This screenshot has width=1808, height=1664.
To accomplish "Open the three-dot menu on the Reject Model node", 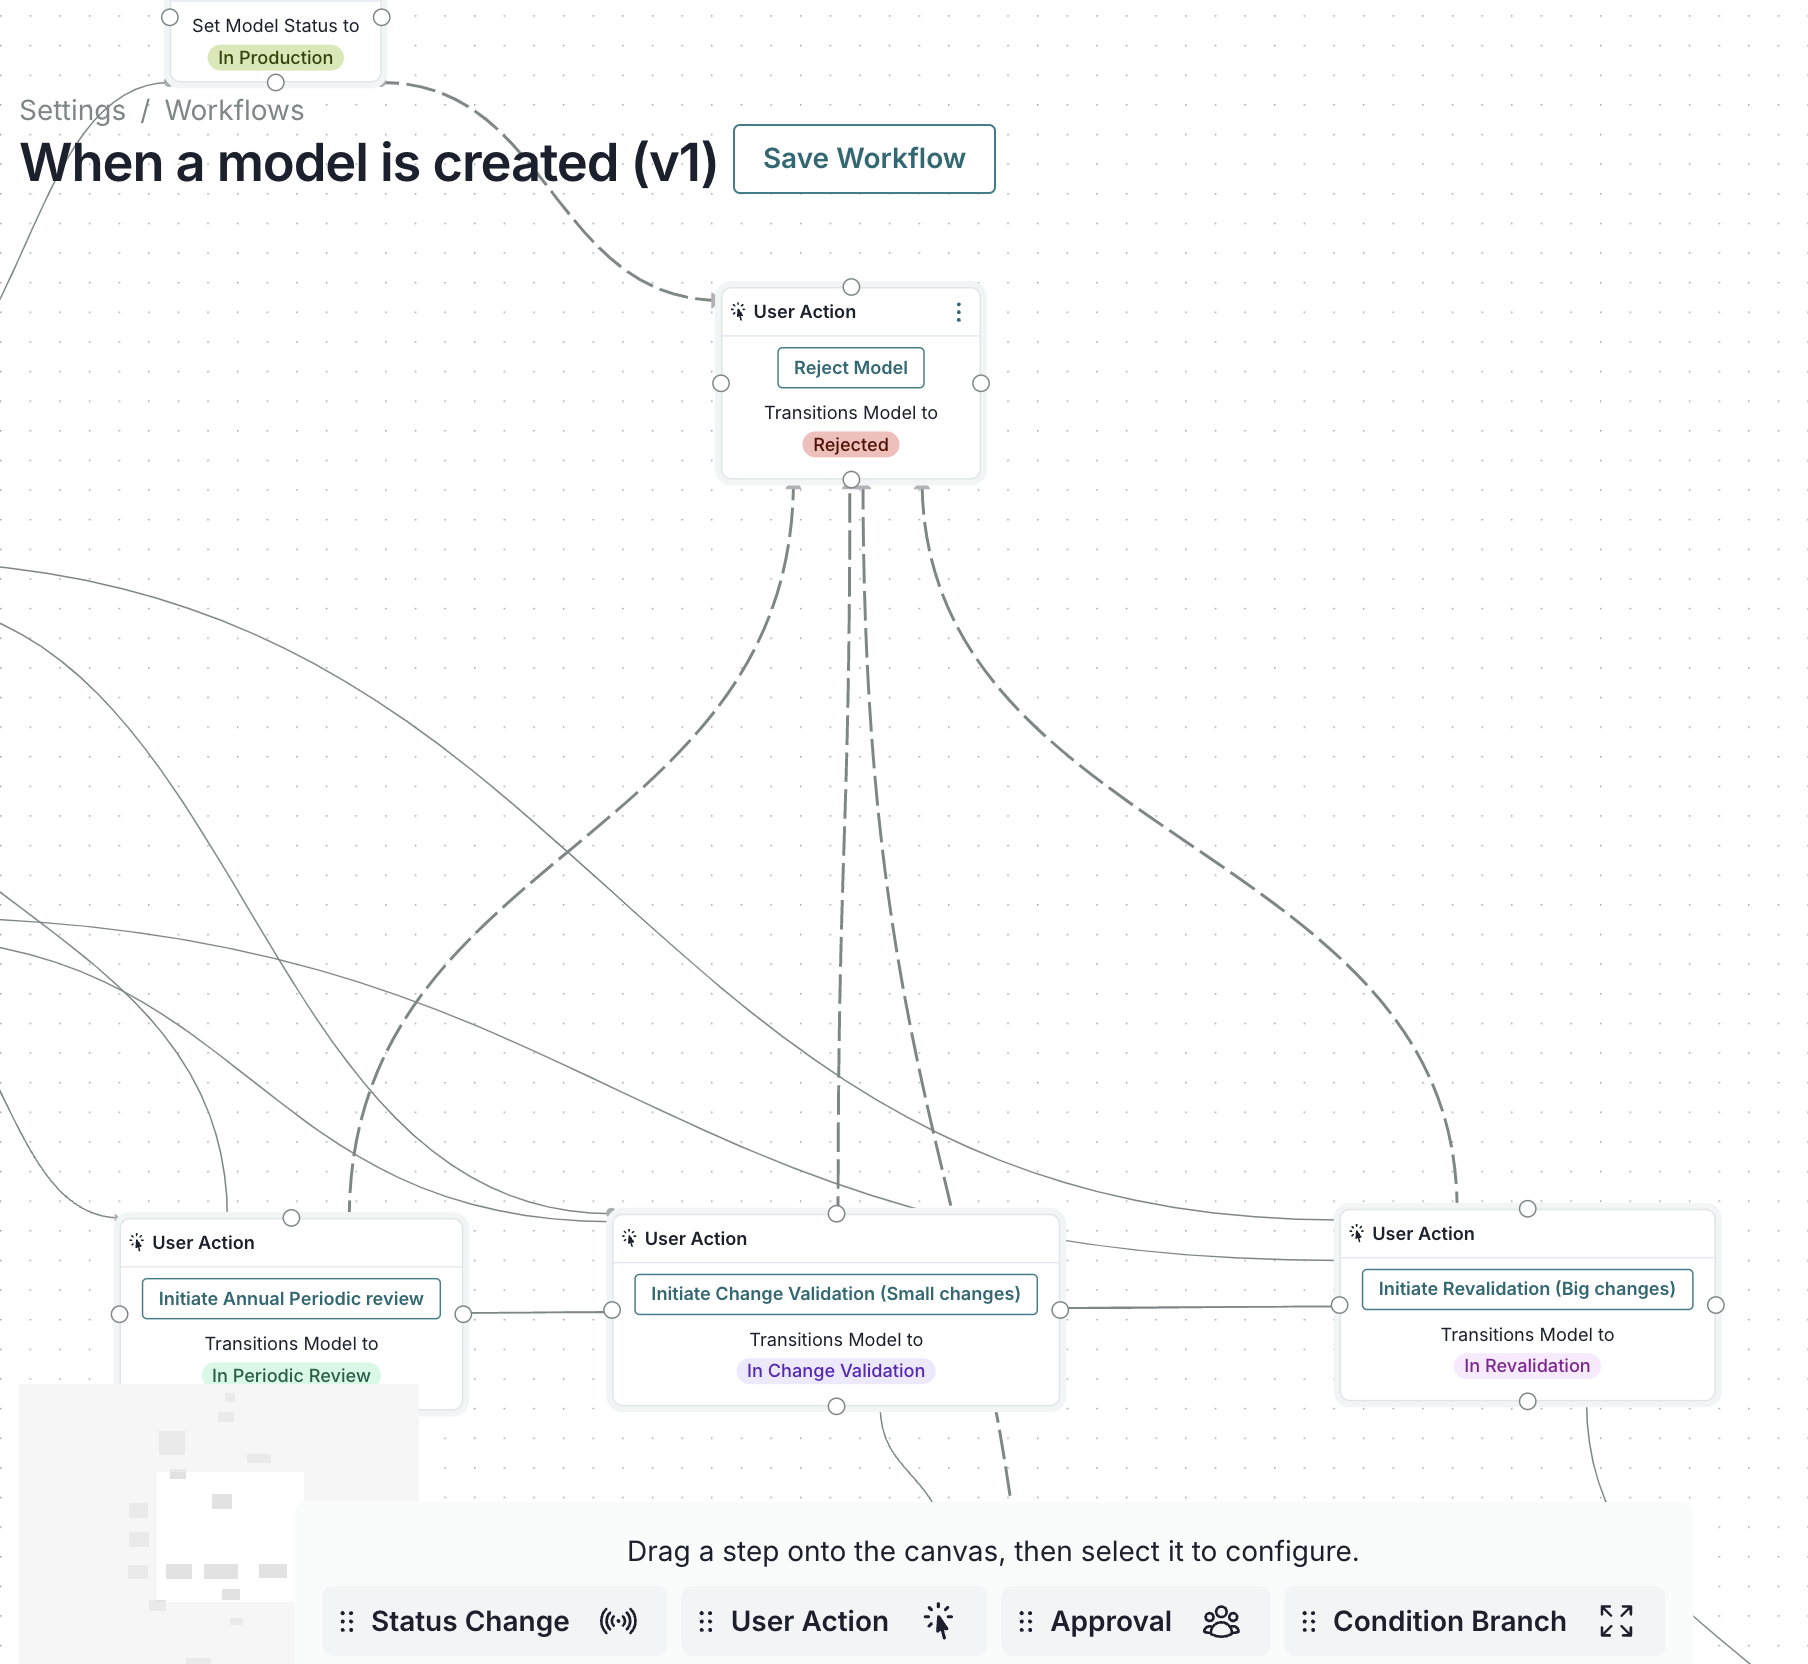I will (x=959, y=312).
